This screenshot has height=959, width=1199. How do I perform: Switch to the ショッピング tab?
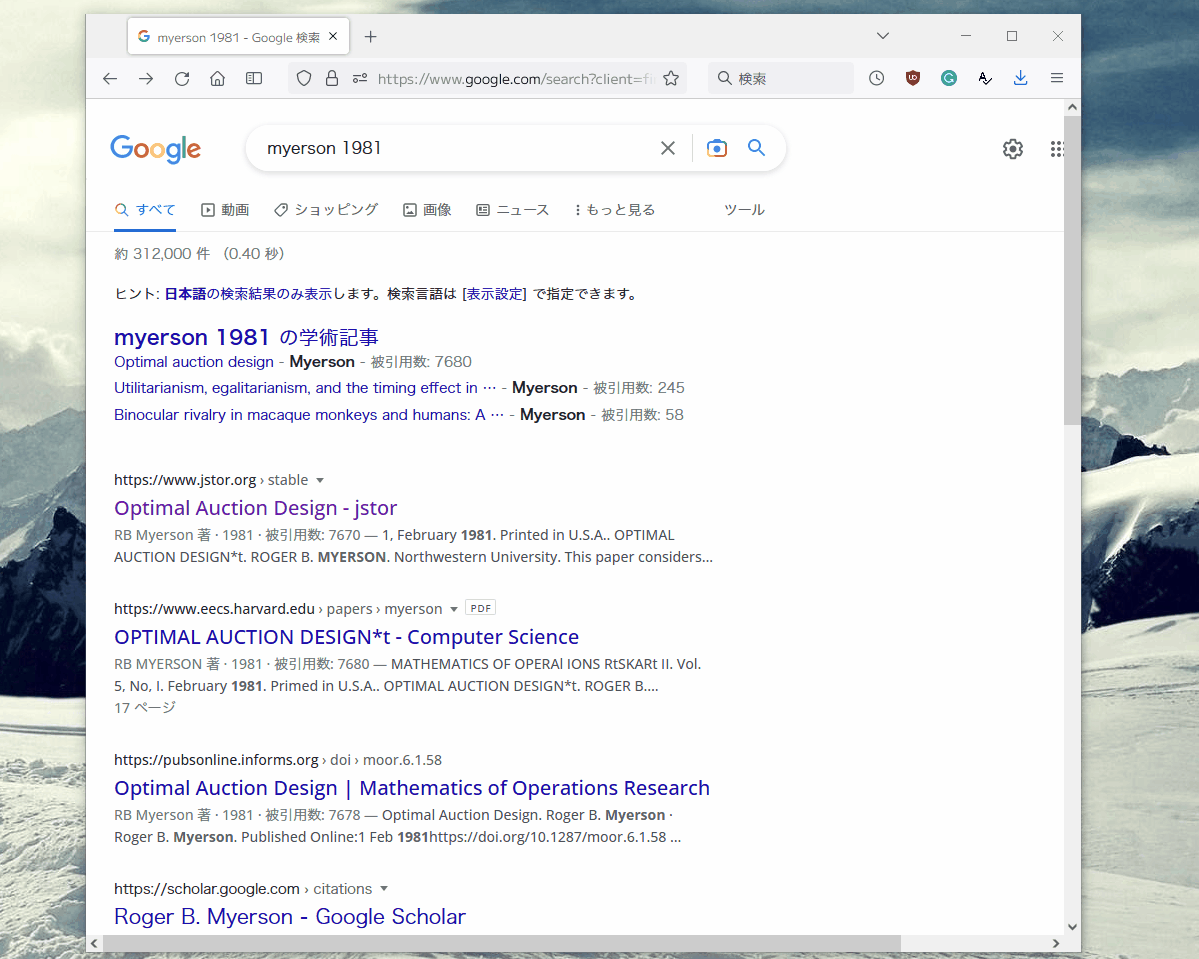pos(326,210)
